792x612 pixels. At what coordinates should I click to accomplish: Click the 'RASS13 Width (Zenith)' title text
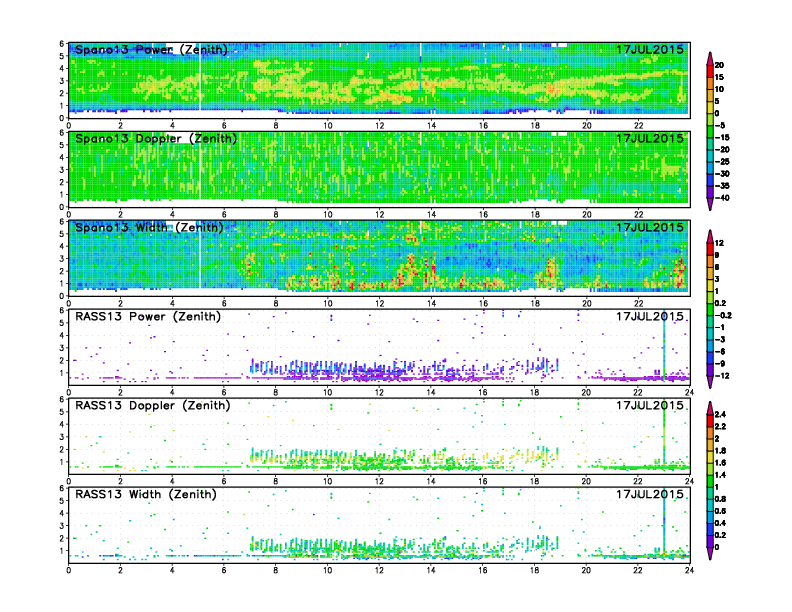click(x=149, y=494)
